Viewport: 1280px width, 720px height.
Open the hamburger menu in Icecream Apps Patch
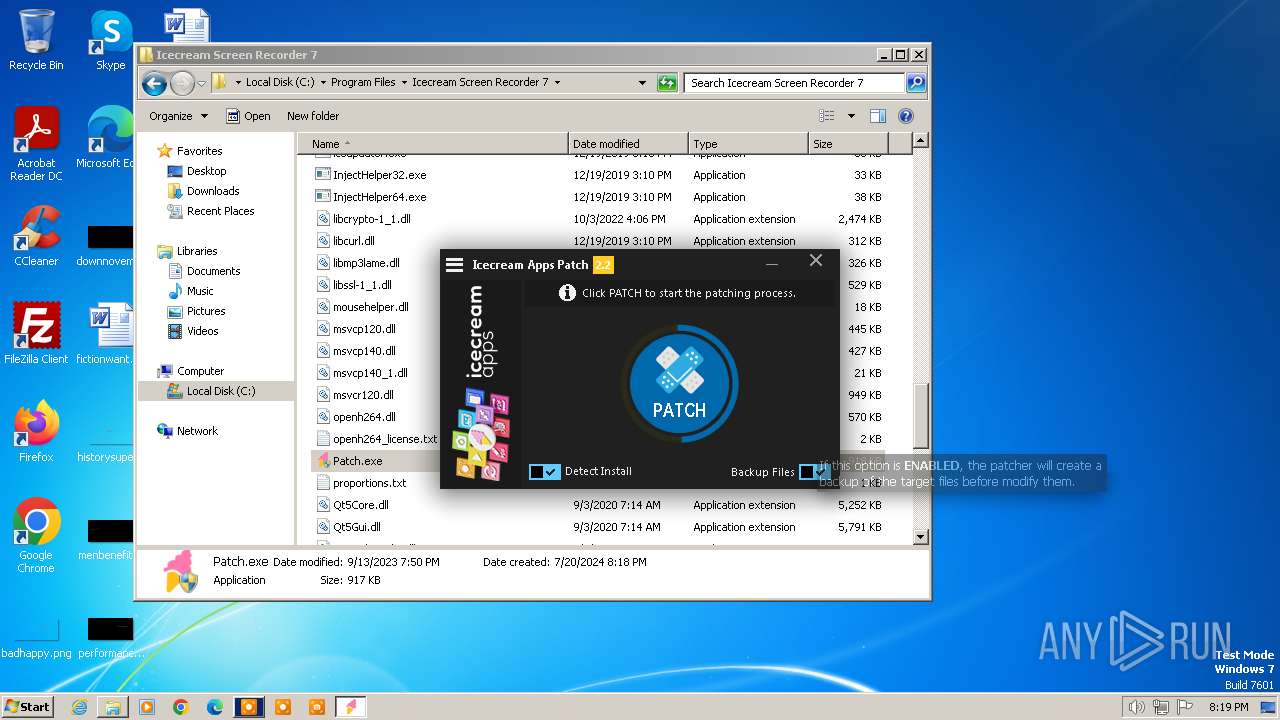tap(454, 265)
